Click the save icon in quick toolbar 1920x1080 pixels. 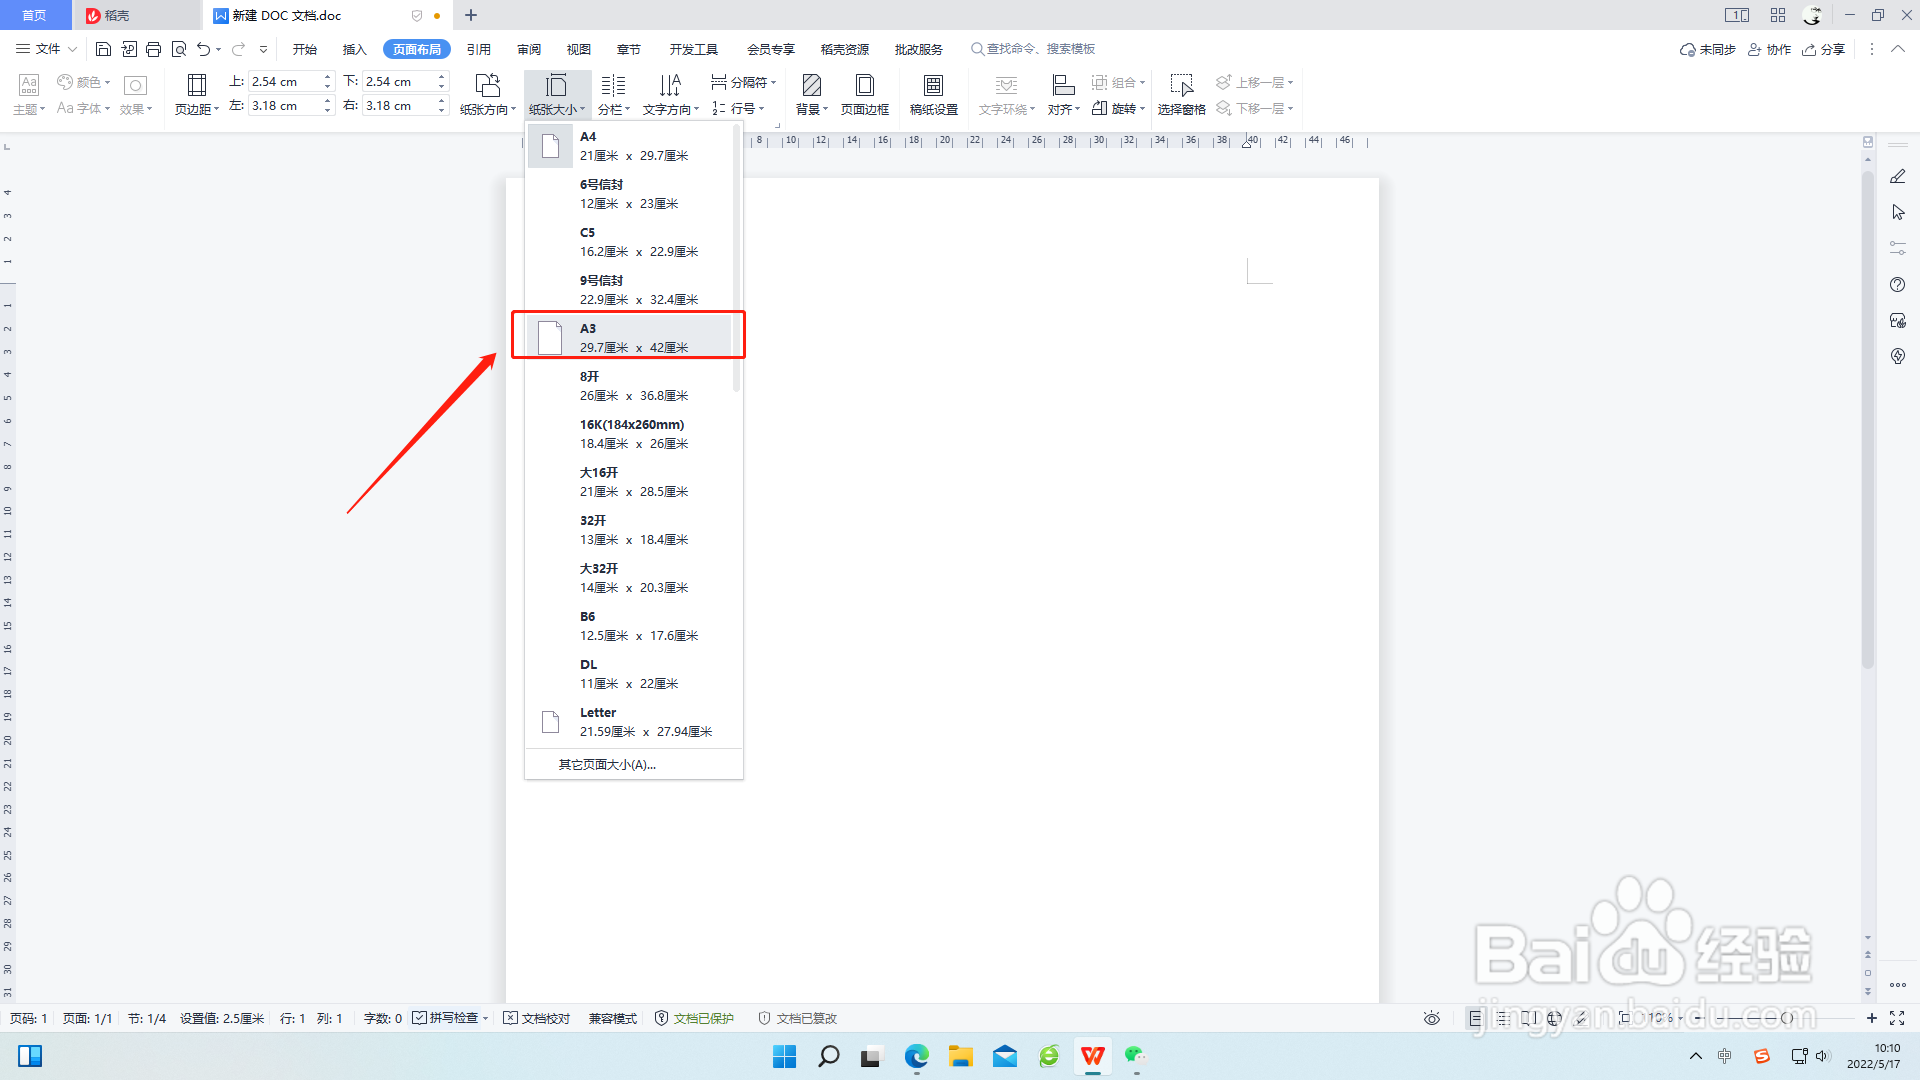(x=103, y=49)
